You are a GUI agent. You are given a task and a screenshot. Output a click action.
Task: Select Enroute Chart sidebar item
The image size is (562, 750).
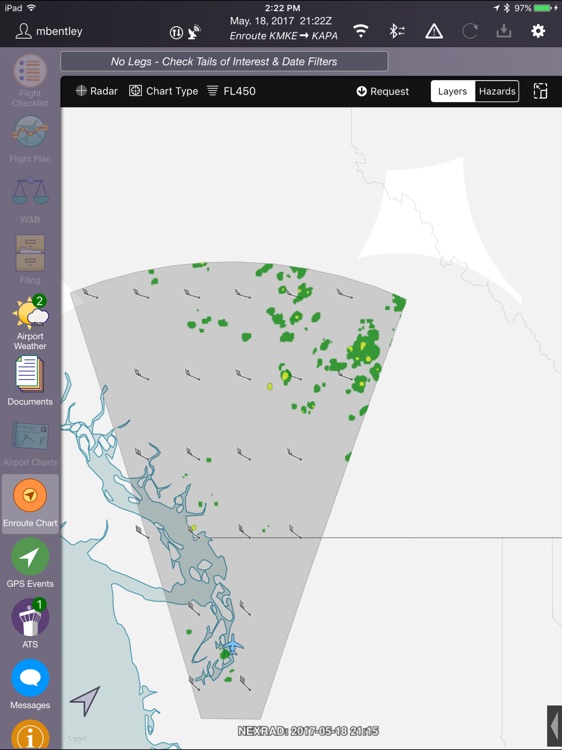click(30, 503)
